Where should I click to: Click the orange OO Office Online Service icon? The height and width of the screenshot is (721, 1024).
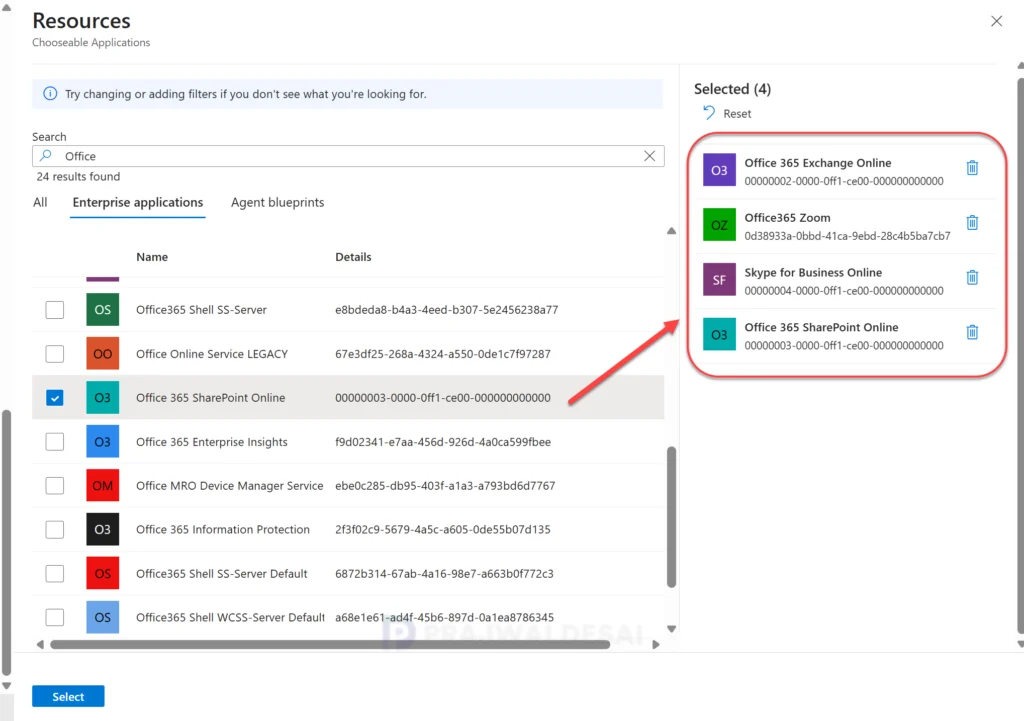tap(103, 354)
